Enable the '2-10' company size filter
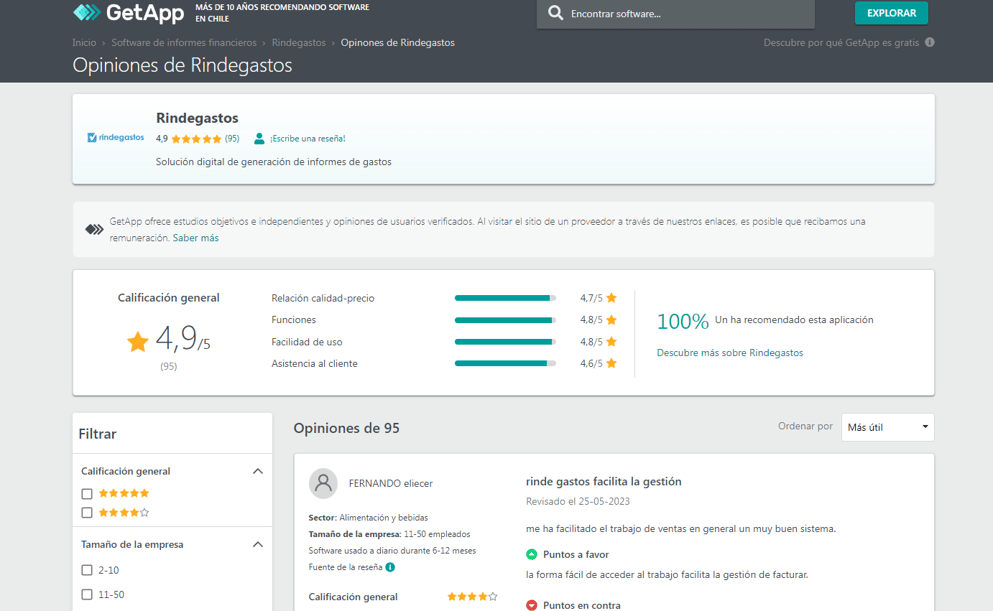 point(85,569)
